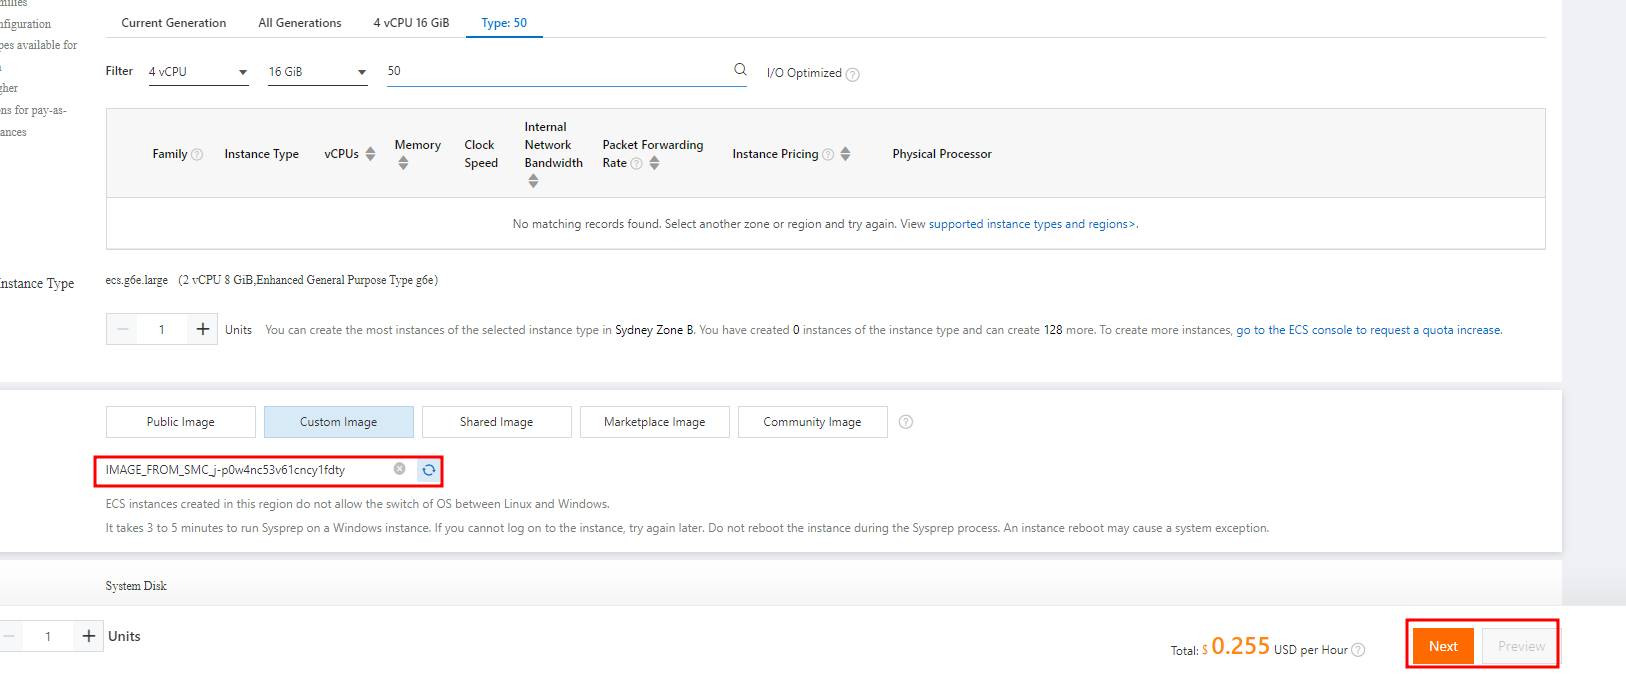Refresh the custom image list
The width and height of the screenshot is (1626, 682).
429,470
